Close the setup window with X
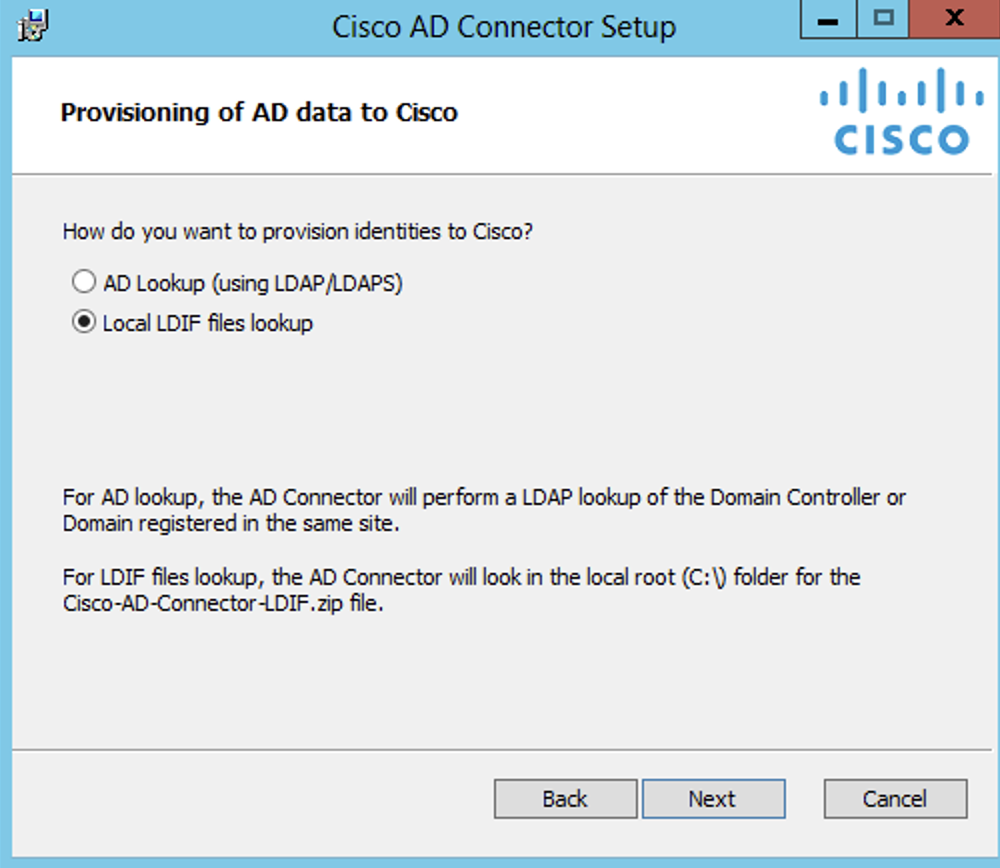 [x=954, y=19]
